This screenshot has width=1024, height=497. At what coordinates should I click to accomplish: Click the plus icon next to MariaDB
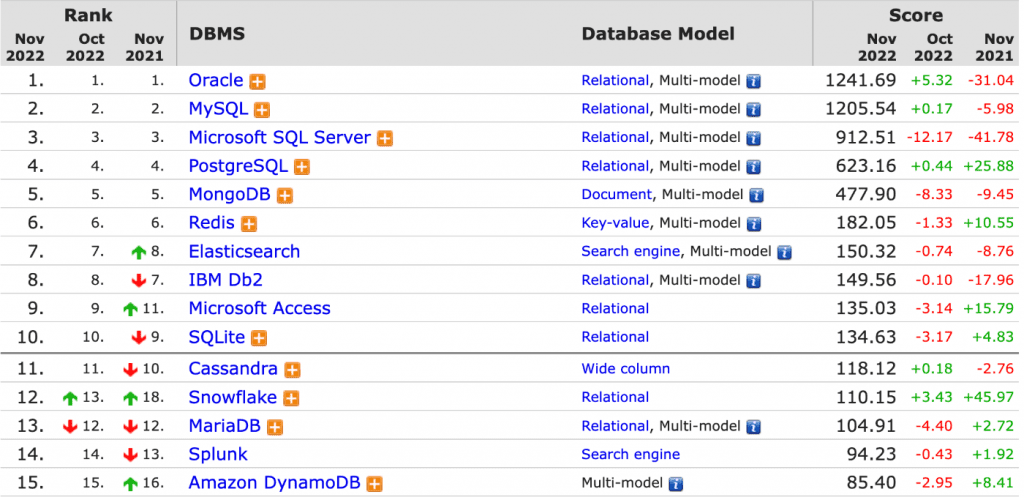coord(275,427)
